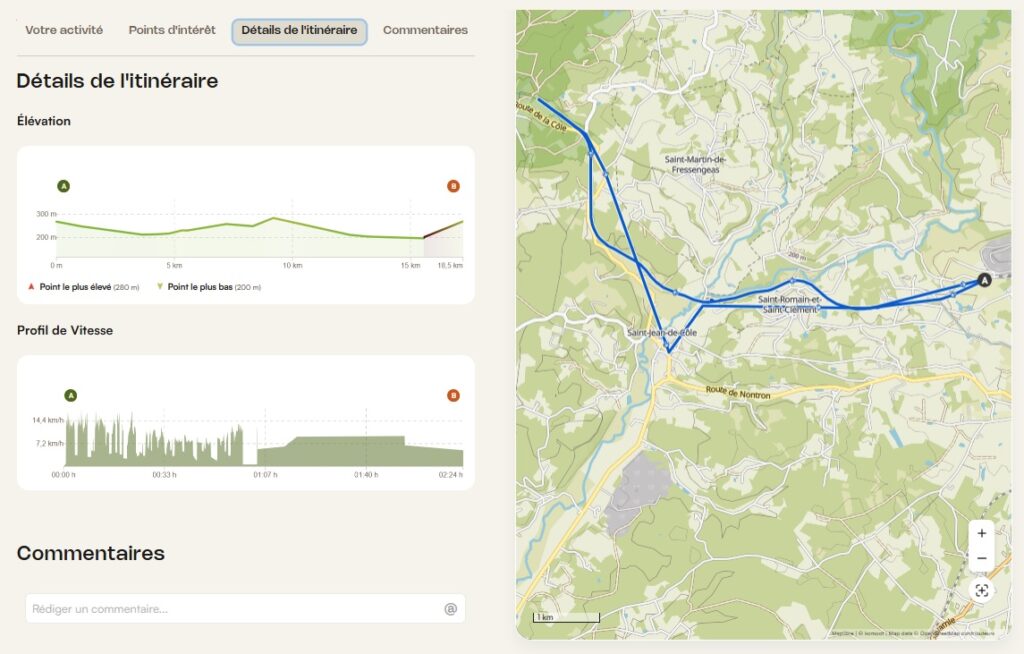Click the red highest point triangle icon

(31, 287)
